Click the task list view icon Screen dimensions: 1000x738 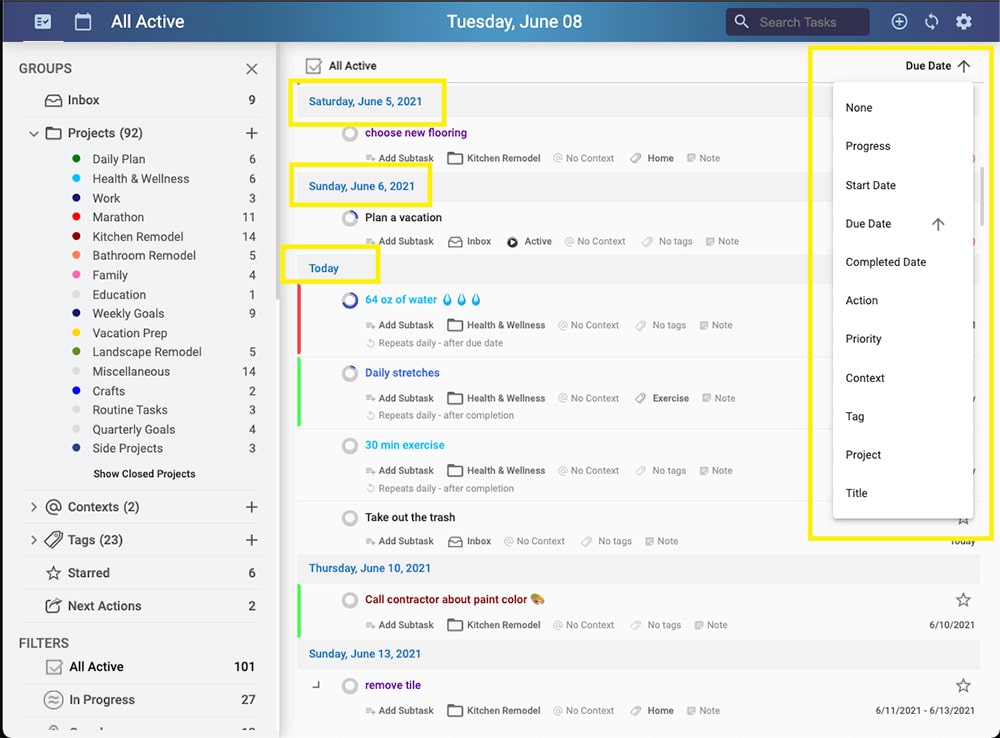(x=42, y=21)
